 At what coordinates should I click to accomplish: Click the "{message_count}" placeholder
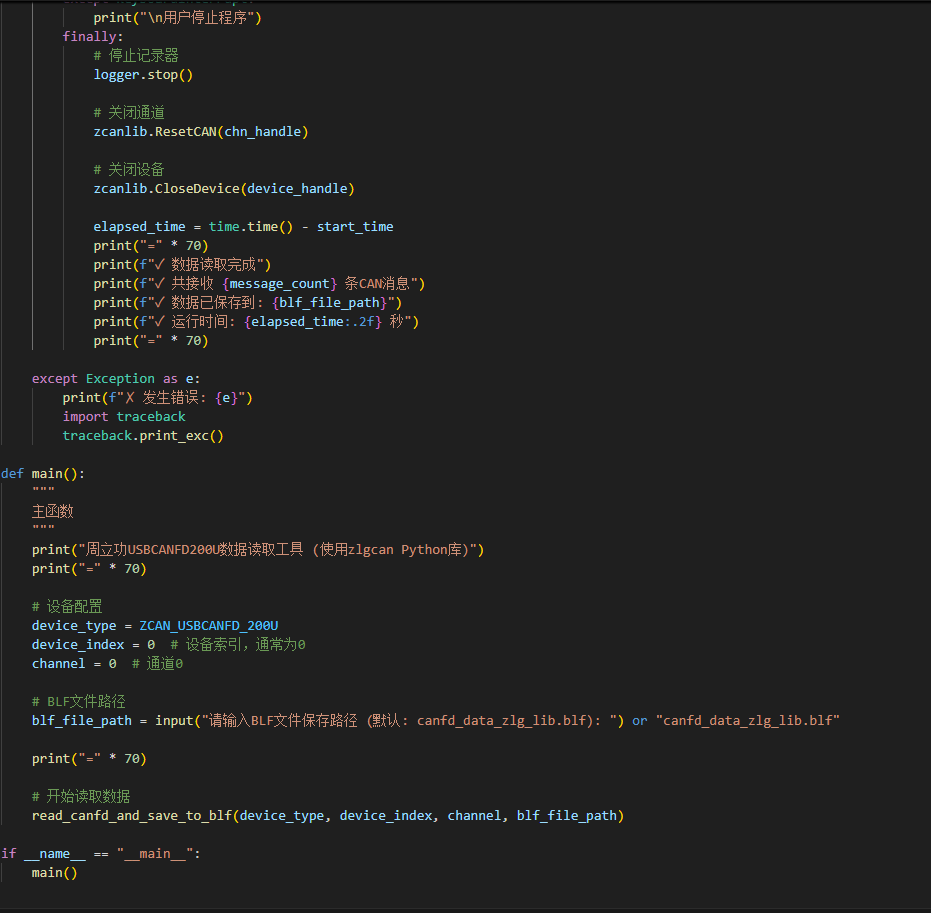click(x=280, y=284)
